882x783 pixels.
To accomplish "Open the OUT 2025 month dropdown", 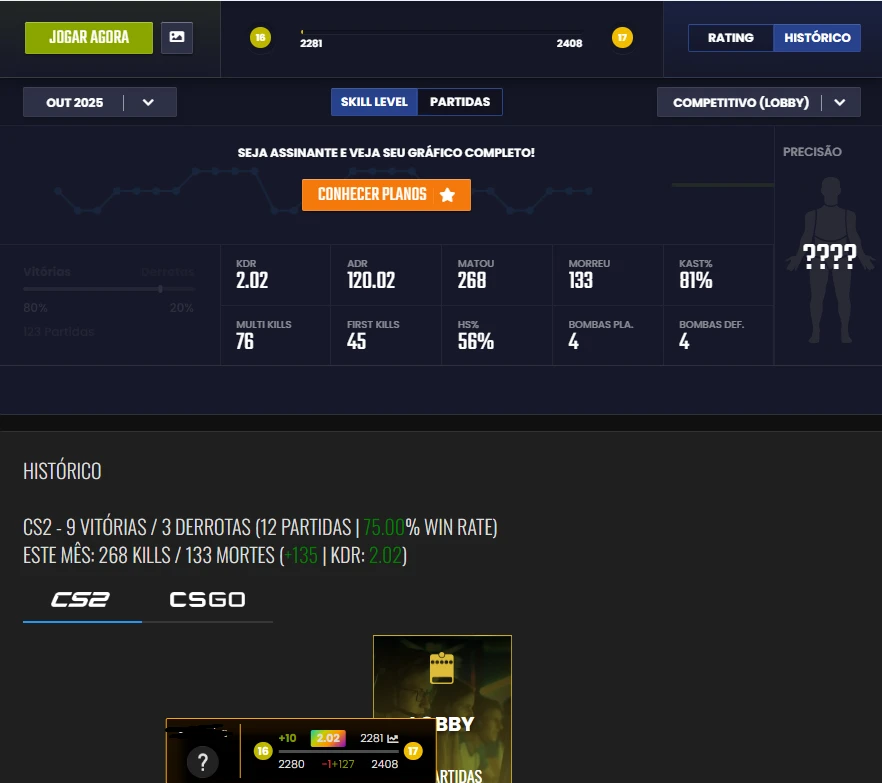I will coord(100,102).
